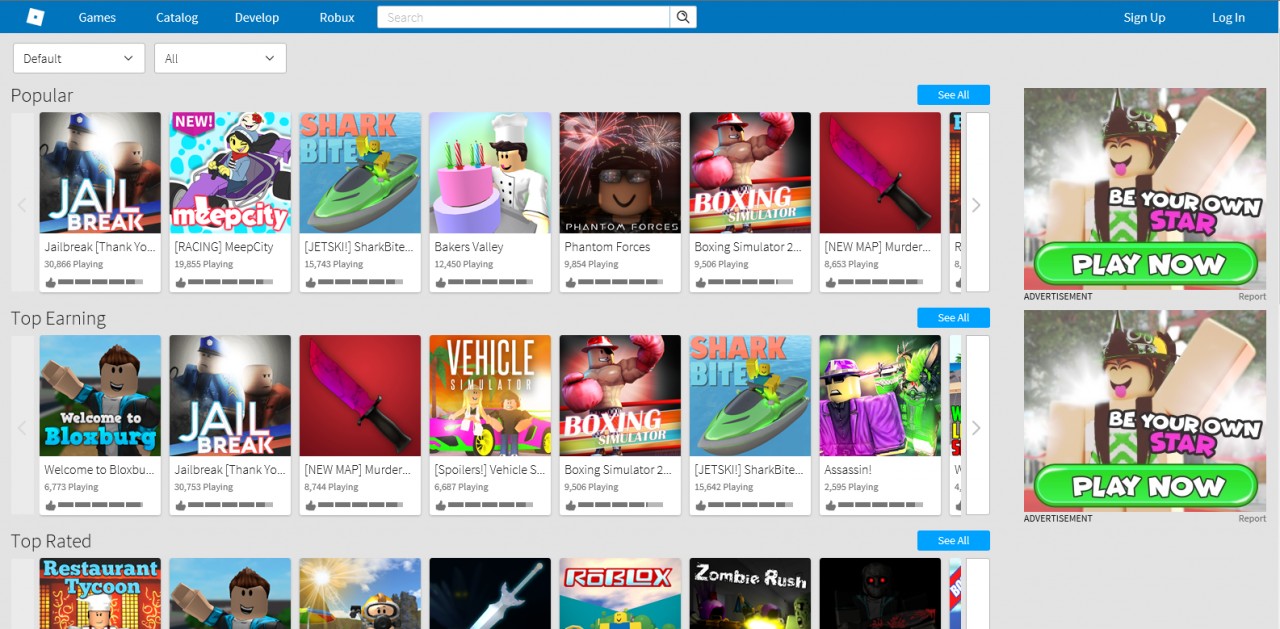Report the lower advertisement
1280x629 pixels.
click(x=1252, y=519)
